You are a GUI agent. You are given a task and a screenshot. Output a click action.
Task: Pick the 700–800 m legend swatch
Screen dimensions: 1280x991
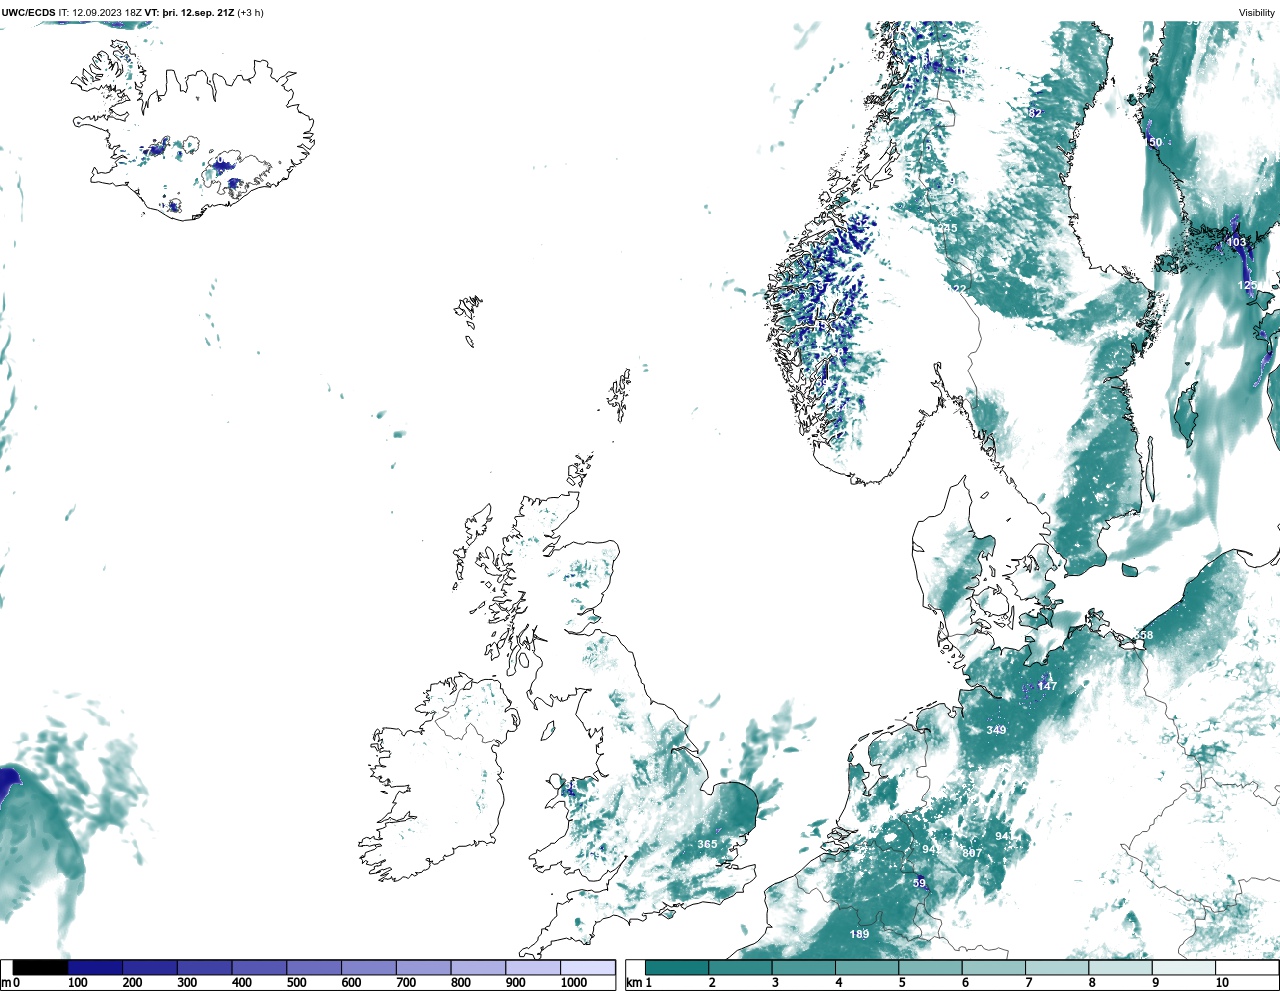423,968
